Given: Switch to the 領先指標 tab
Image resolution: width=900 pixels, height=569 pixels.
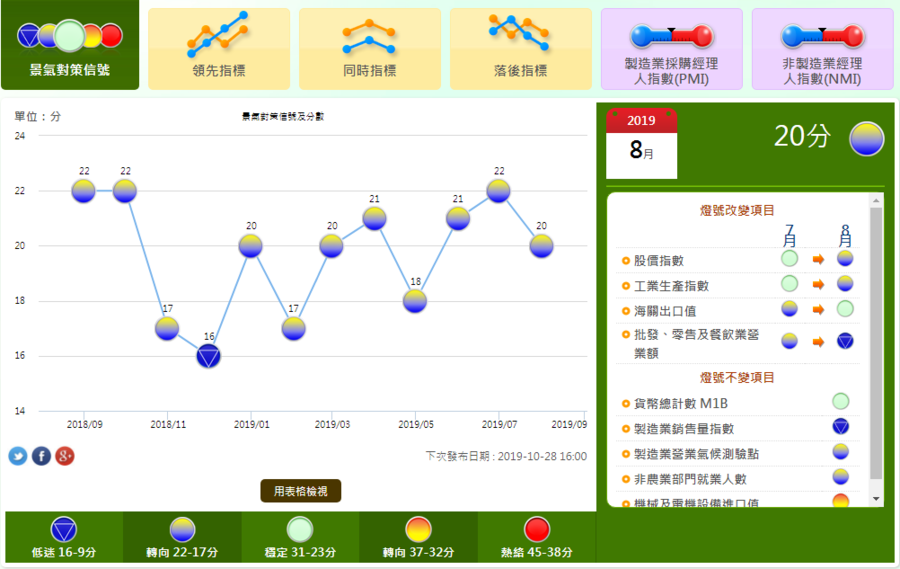Looking at the screenshot, I should [x=219, y=48].
